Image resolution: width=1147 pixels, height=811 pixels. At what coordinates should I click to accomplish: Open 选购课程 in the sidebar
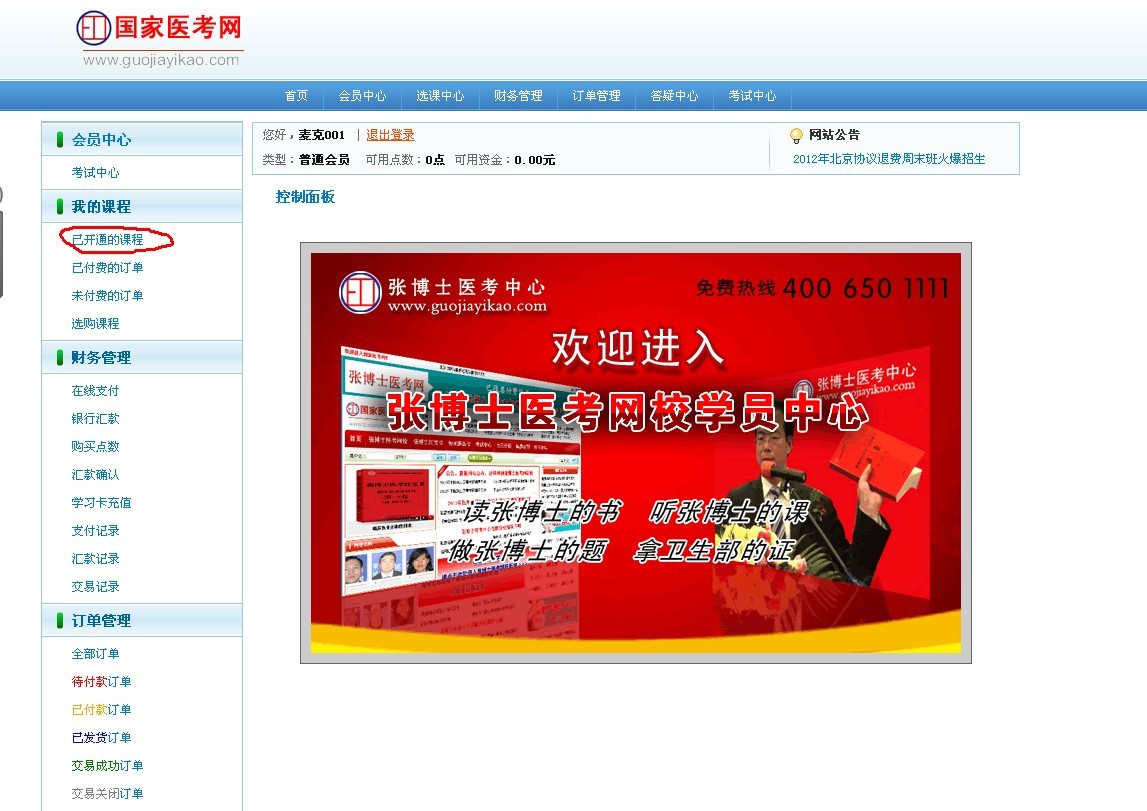(95, 323)
